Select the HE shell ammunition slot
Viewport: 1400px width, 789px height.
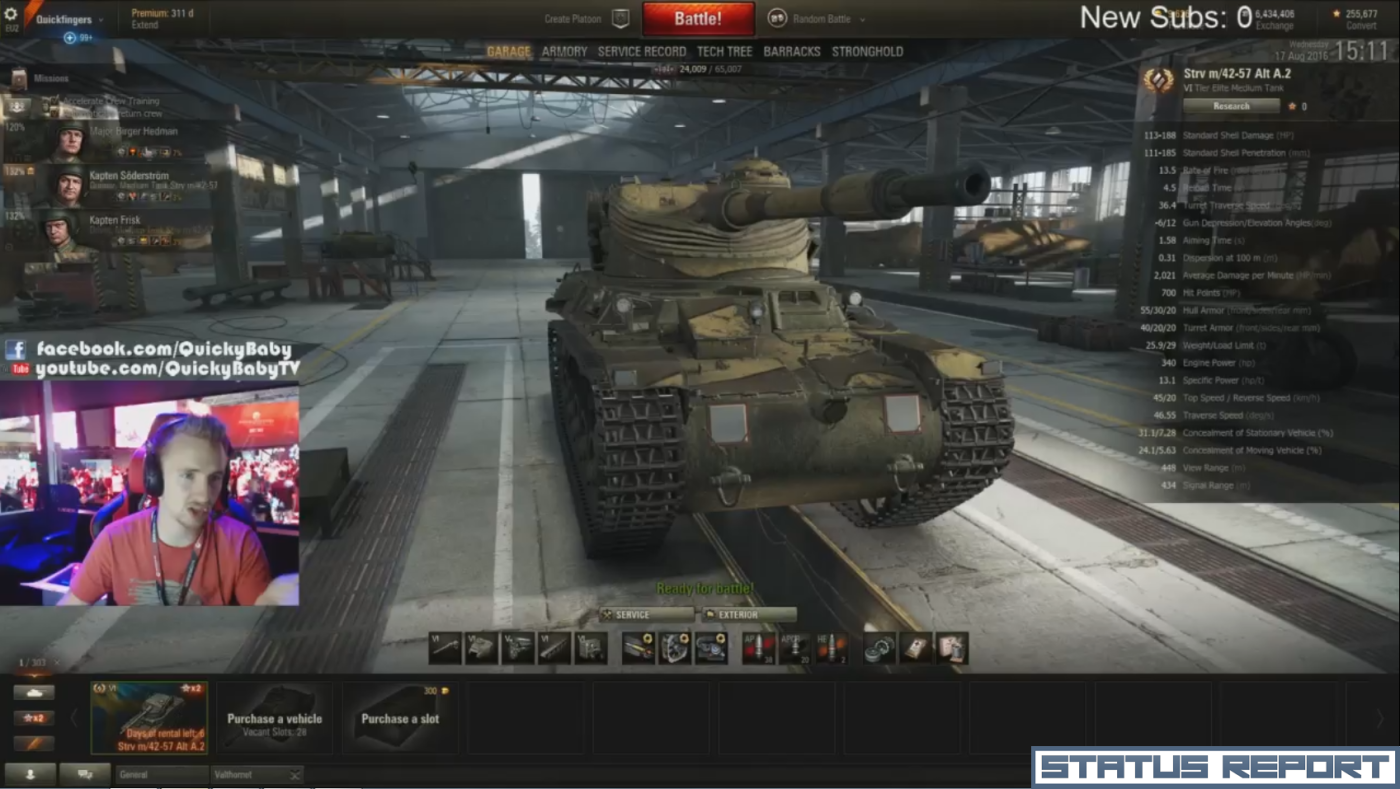point(830,648)
